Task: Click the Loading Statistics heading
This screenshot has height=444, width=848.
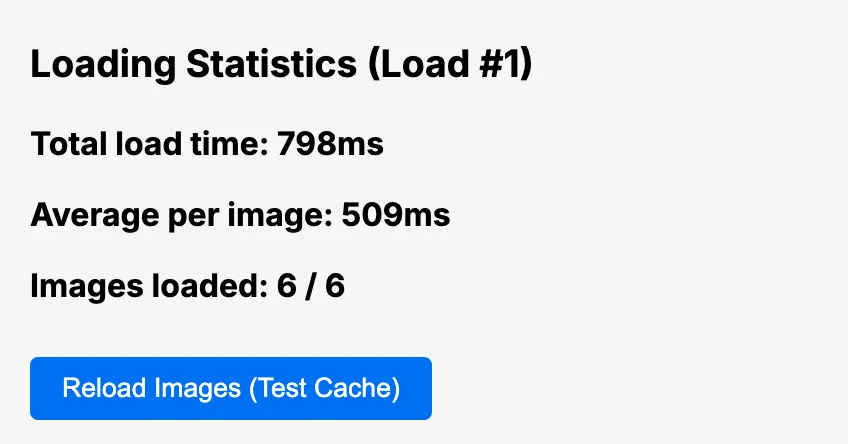Action: pyautogui.click(x=281, y=65)
